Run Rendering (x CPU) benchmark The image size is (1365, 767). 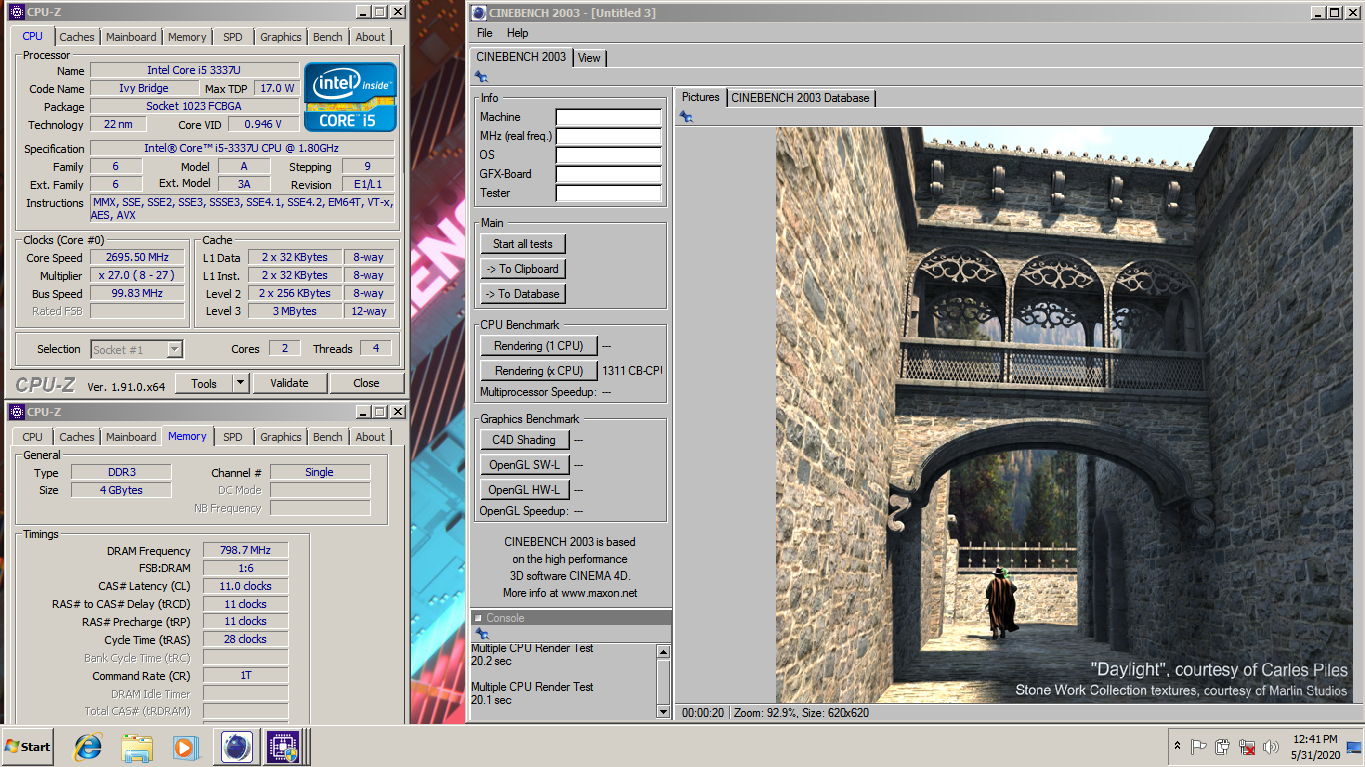[539, 371]
